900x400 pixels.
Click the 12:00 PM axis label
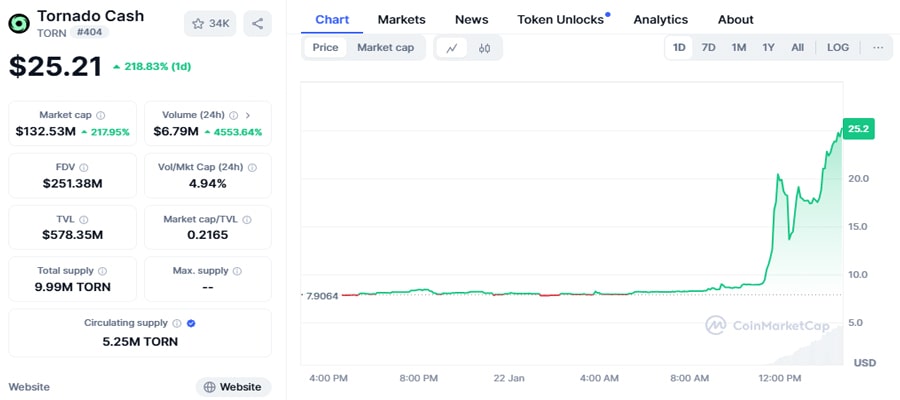[779, 379]
